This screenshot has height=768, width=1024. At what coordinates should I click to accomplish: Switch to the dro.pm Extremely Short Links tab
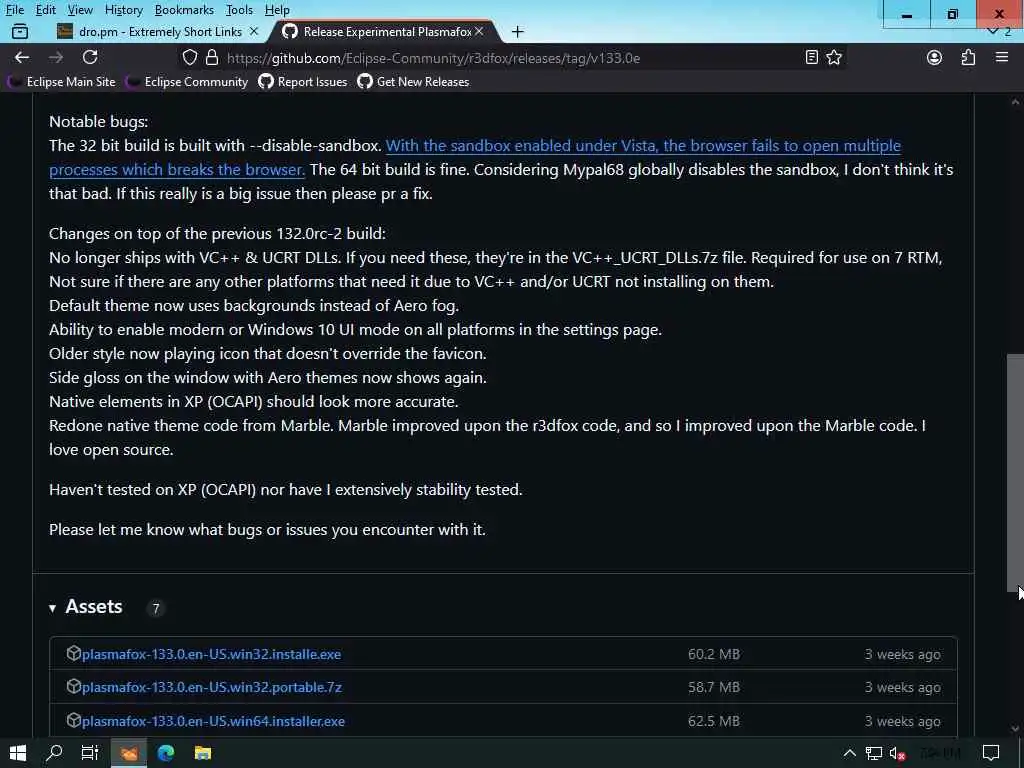pos(157,31)
